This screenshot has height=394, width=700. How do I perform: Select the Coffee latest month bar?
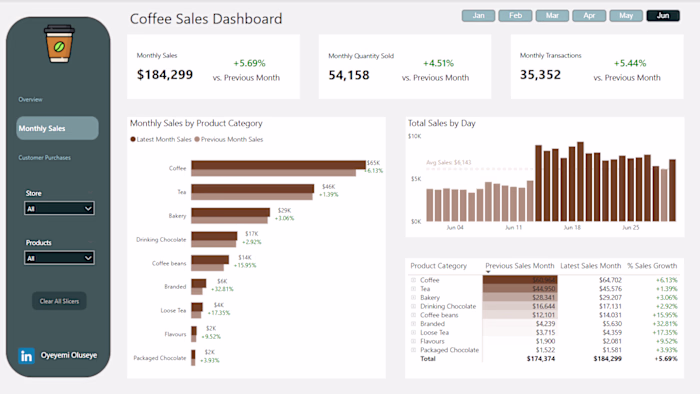[x=278, y=165]
